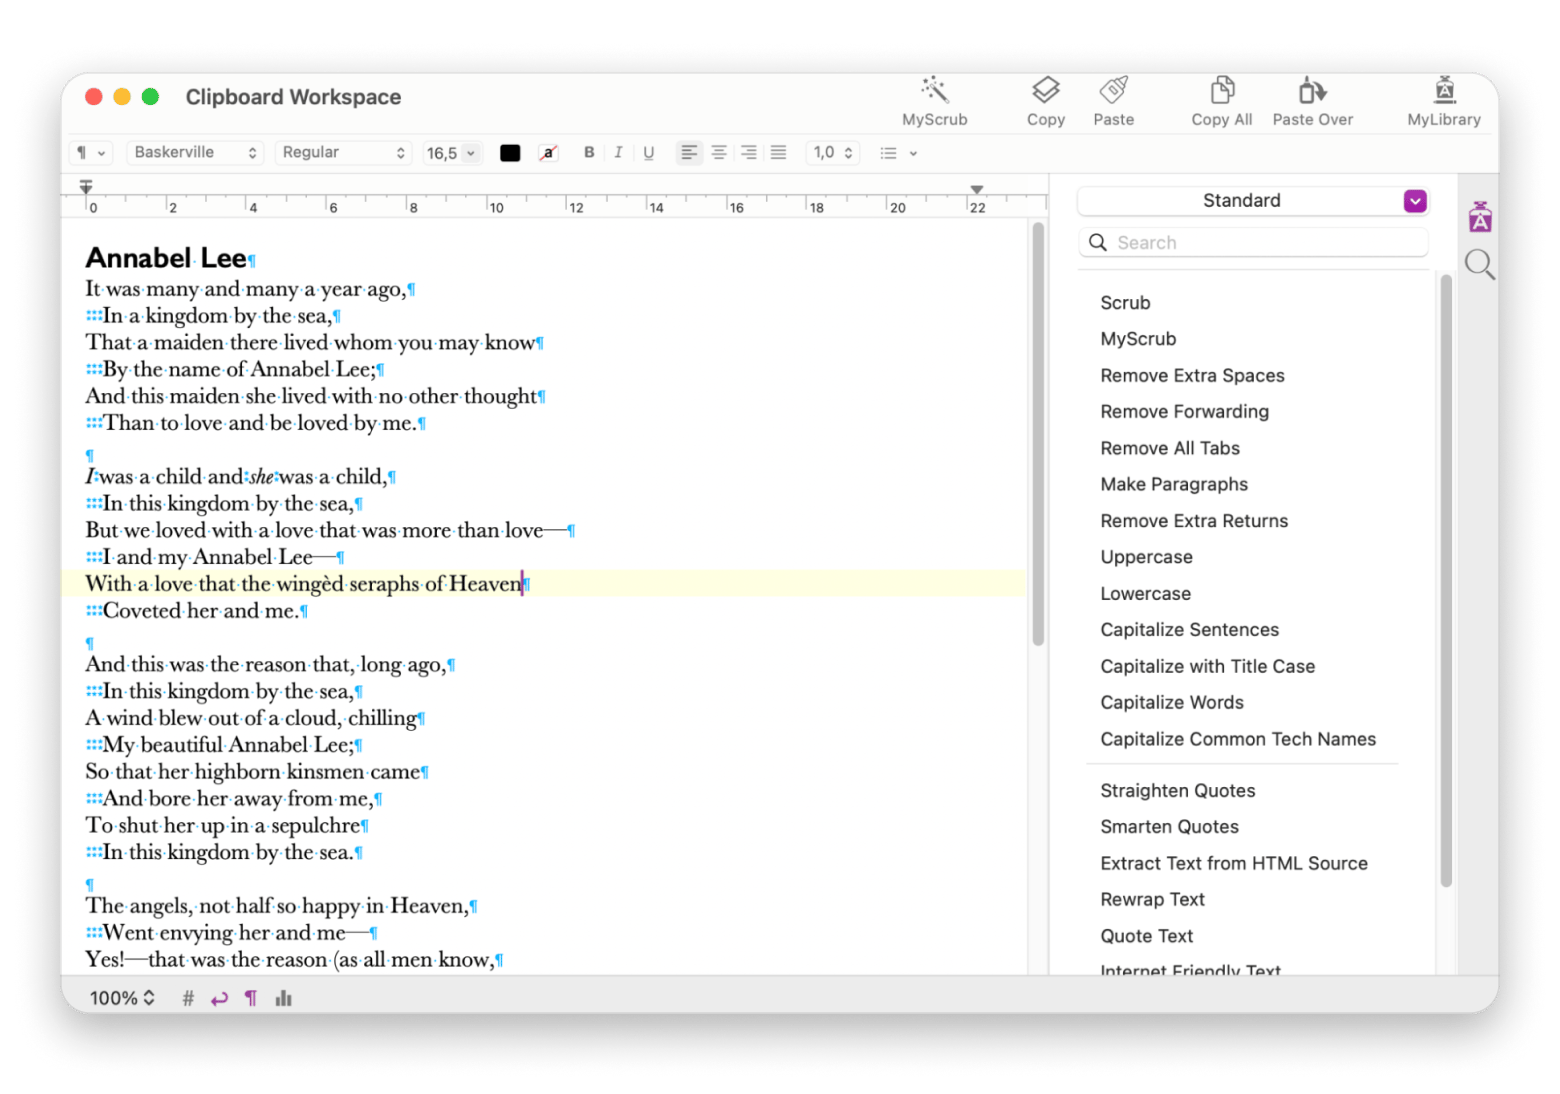Show character count using the # status icon
1560x1094 pixels.
(x=187, y=997)
